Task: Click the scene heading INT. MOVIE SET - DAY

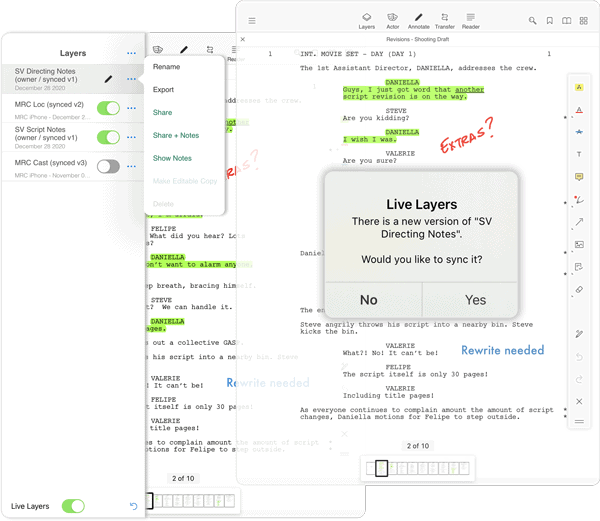Action: [358, 54]
